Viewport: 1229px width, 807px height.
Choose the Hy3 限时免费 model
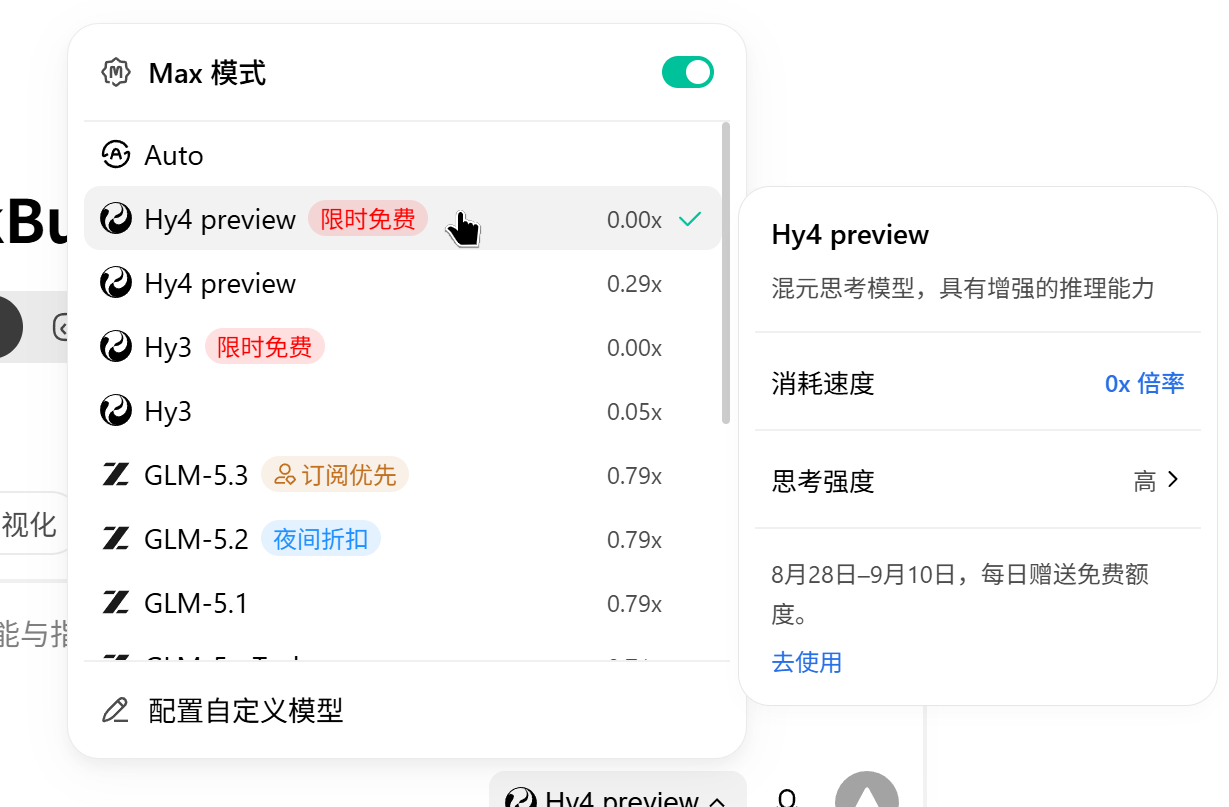(x=402, y=347)
